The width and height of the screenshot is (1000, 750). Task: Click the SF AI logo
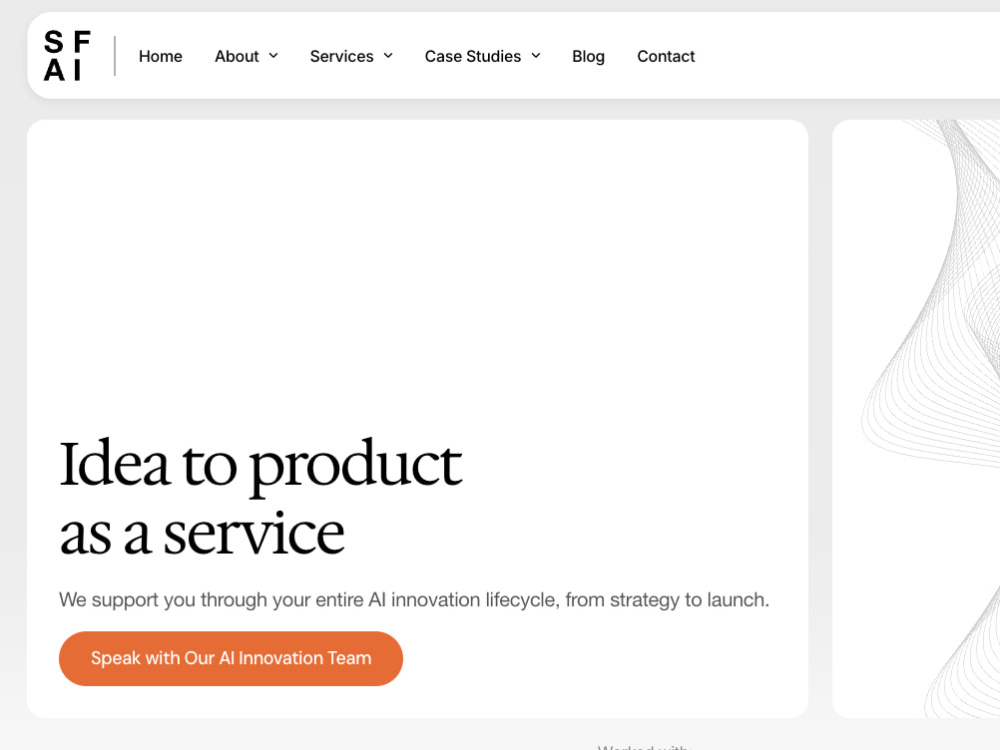coord(67,55)
